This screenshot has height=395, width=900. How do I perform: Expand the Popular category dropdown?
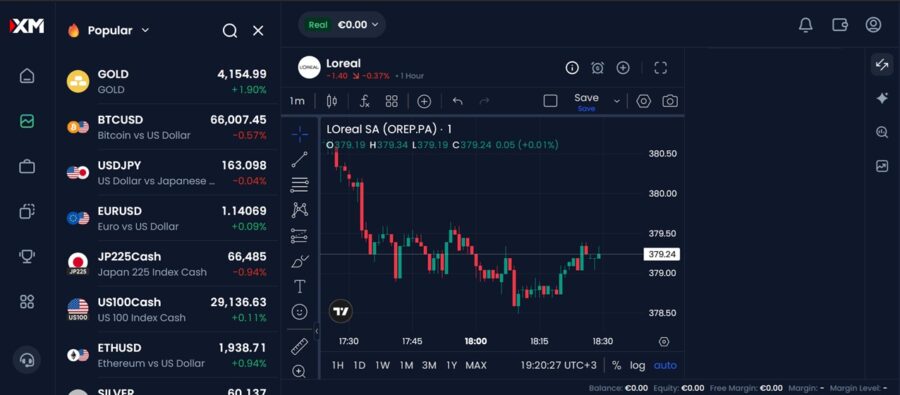pyautogui.click(x=145, y=30)
